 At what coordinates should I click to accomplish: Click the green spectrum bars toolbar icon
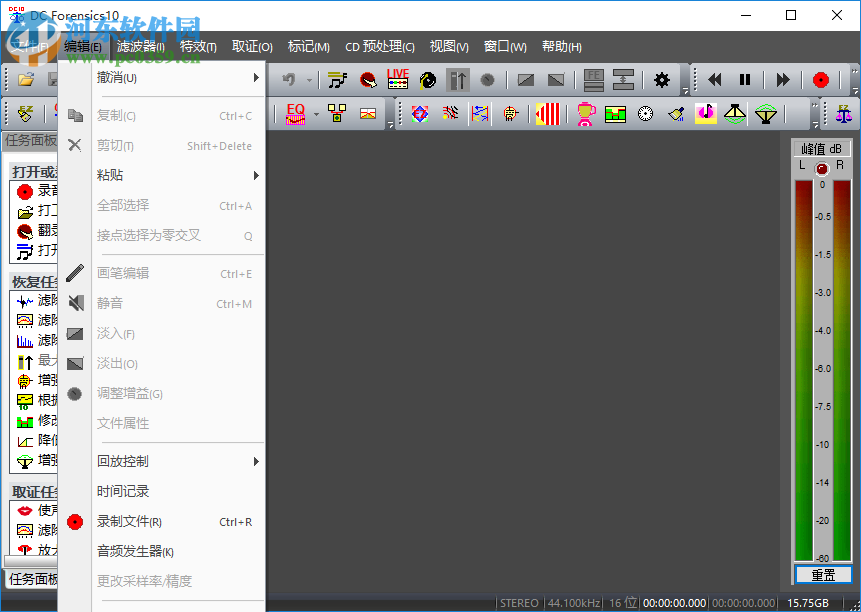pos(616,114)
